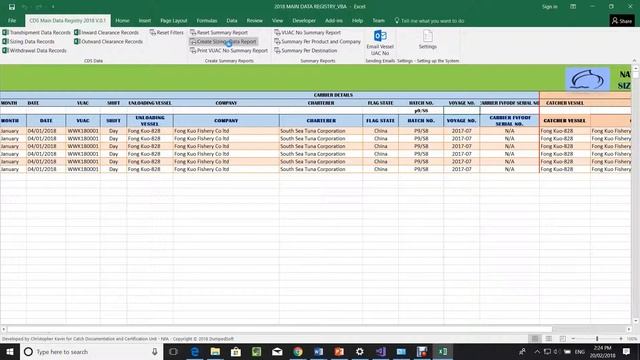This screenshot has height=360, width=640.
Task: Click the Save icon in title bar
Action: point(12,7)
